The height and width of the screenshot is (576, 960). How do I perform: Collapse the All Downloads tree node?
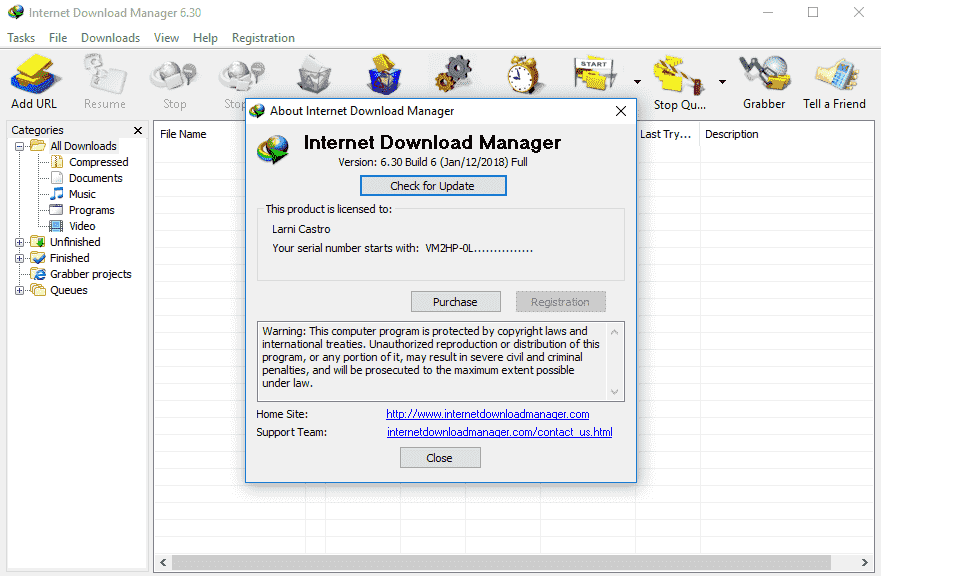[x=20, y=146]
